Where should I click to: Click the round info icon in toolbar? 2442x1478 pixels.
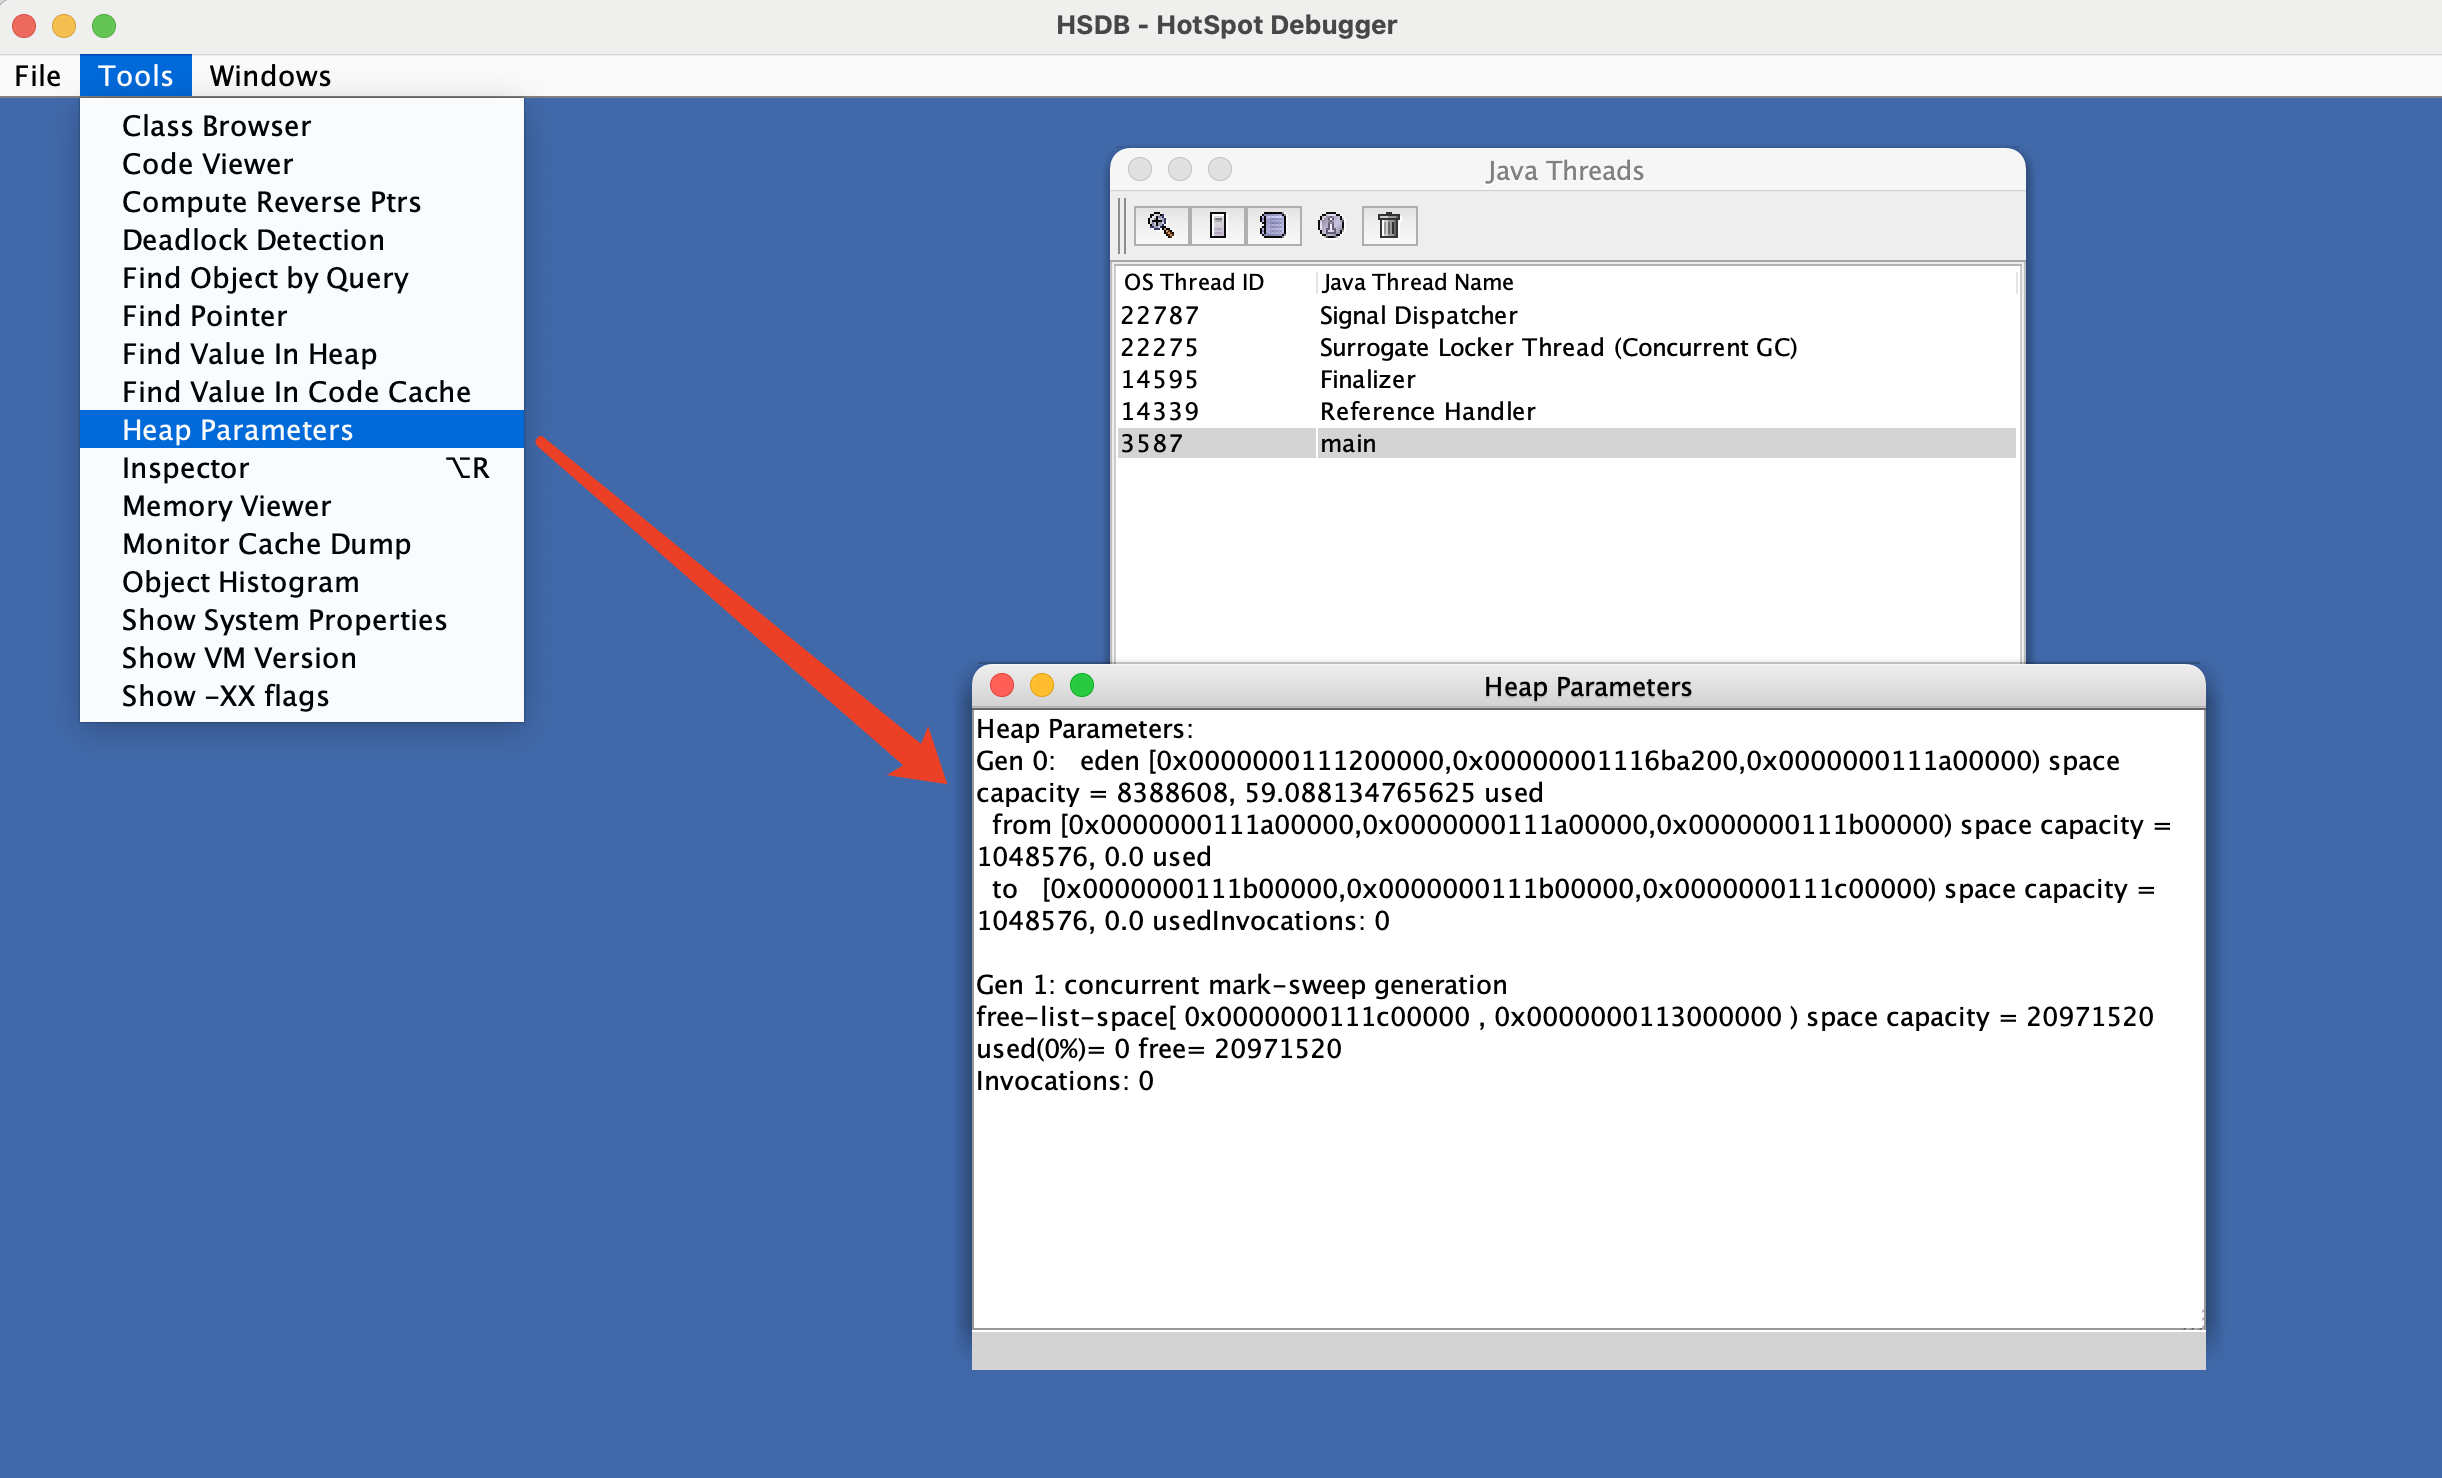tap(1331, 225)
